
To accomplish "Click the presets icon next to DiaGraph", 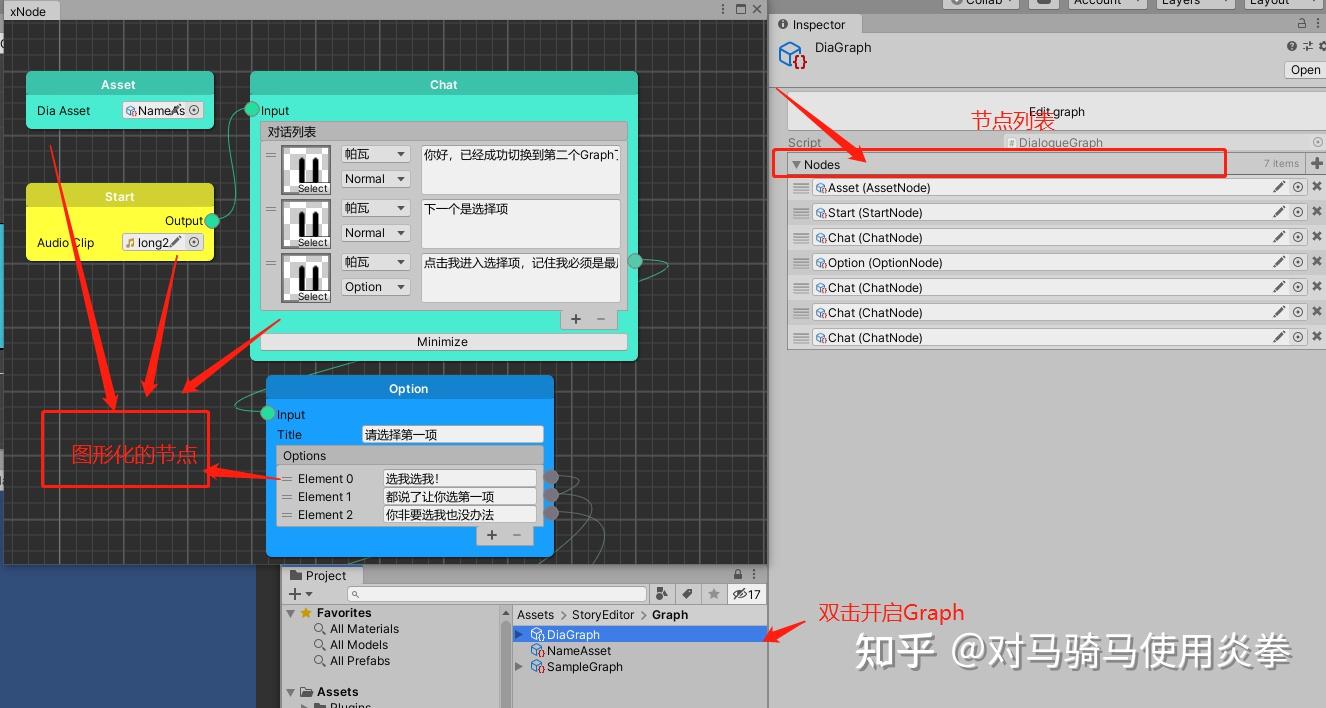I will click(x=1308, y=46).
